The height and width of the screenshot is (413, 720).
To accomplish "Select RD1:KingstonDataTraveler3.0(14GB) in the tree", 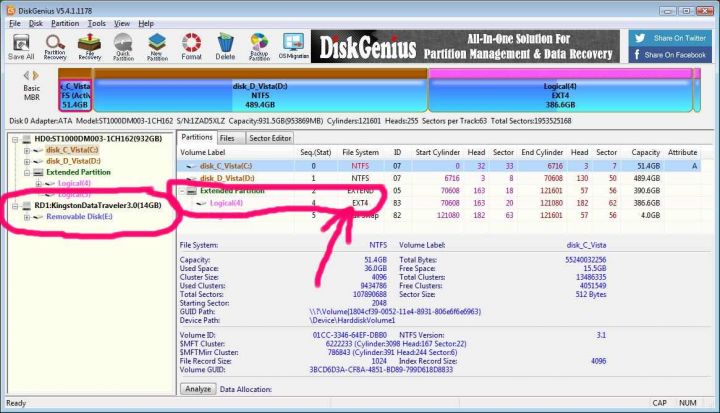I will pos(98,205).
